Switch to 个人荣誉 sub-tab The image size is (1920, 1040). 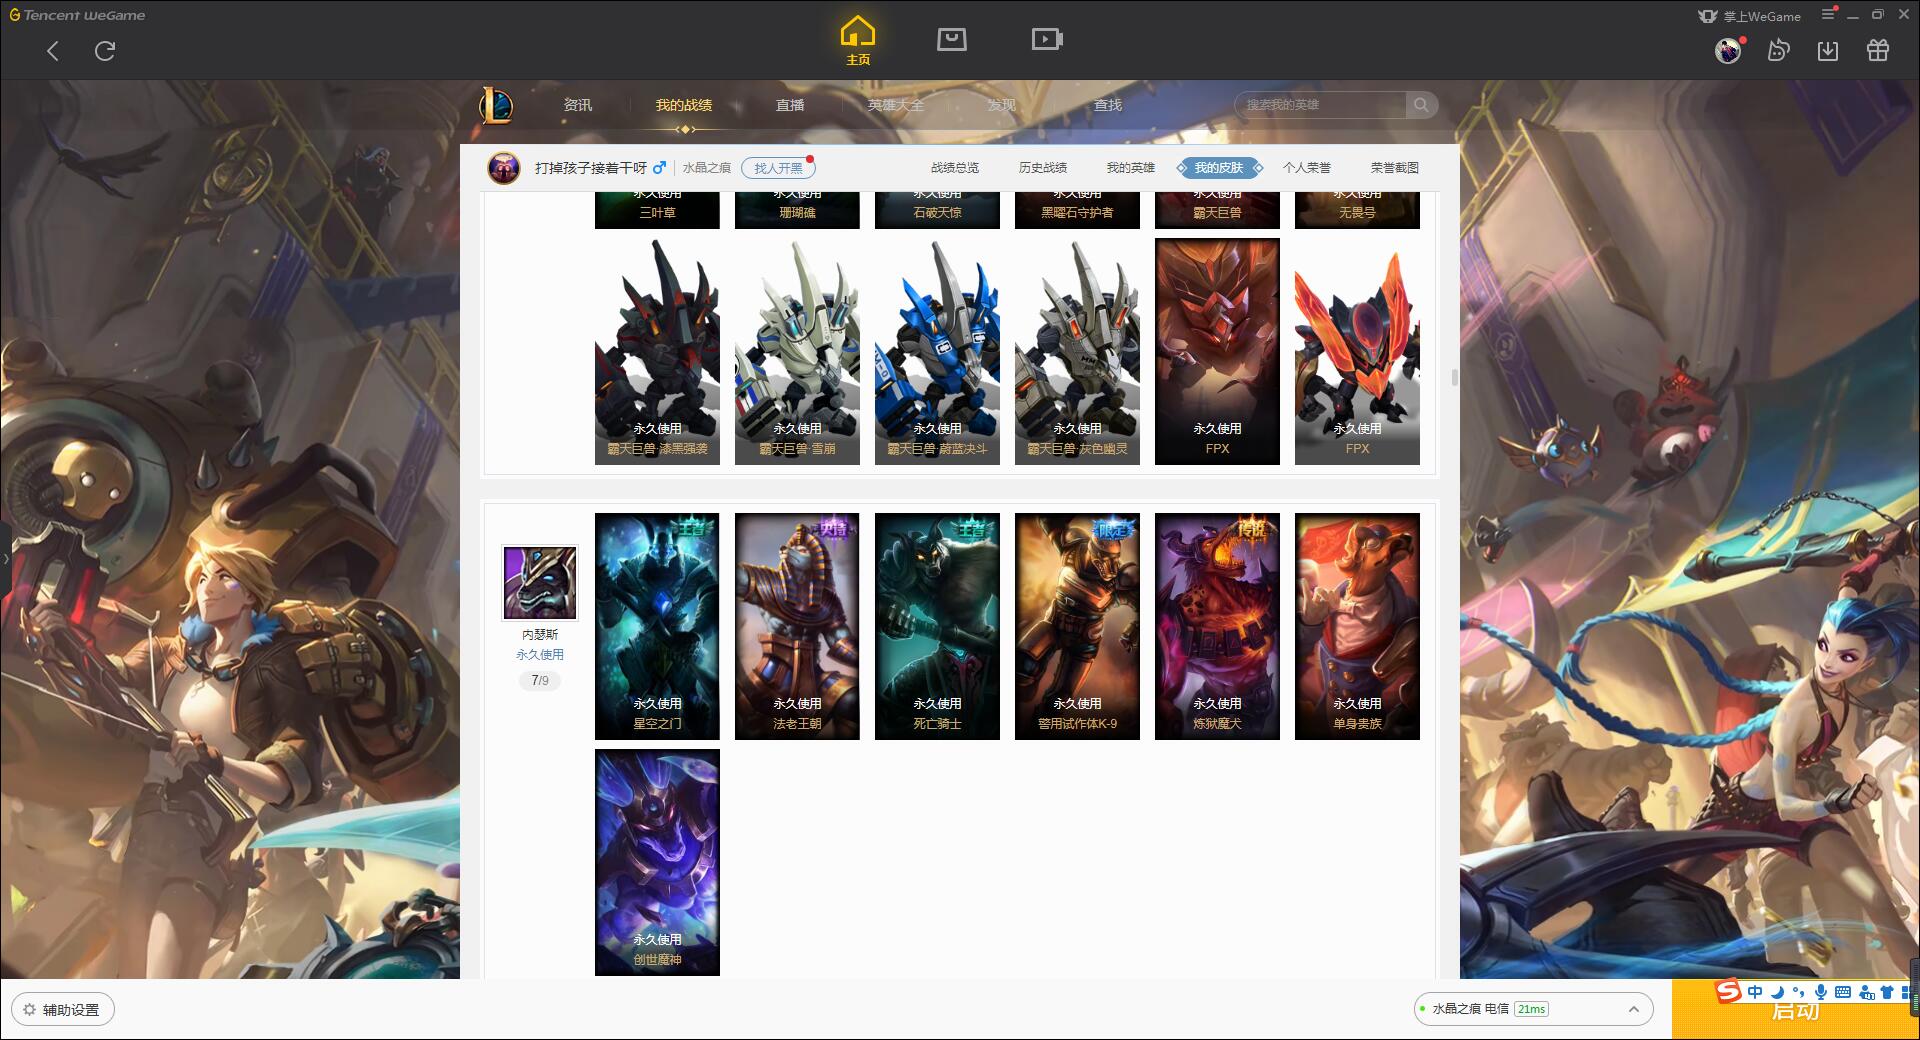point(1307,168)
